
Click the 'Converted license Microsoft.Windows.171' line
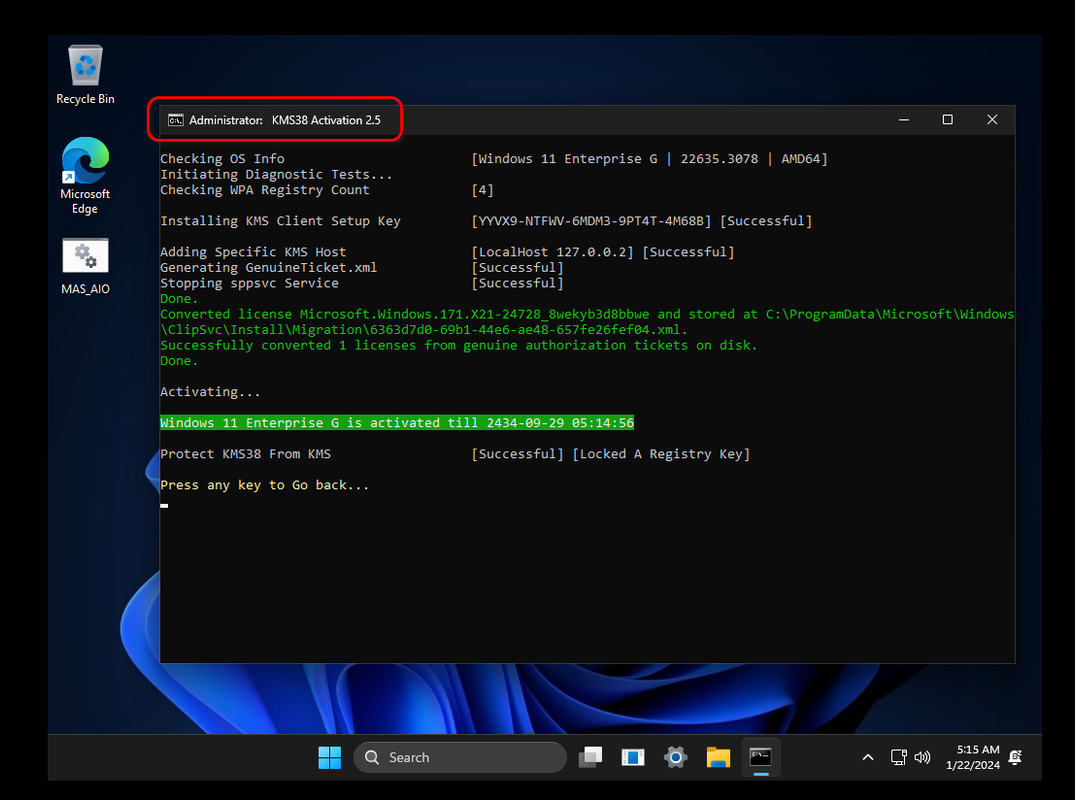pos(587,315)
